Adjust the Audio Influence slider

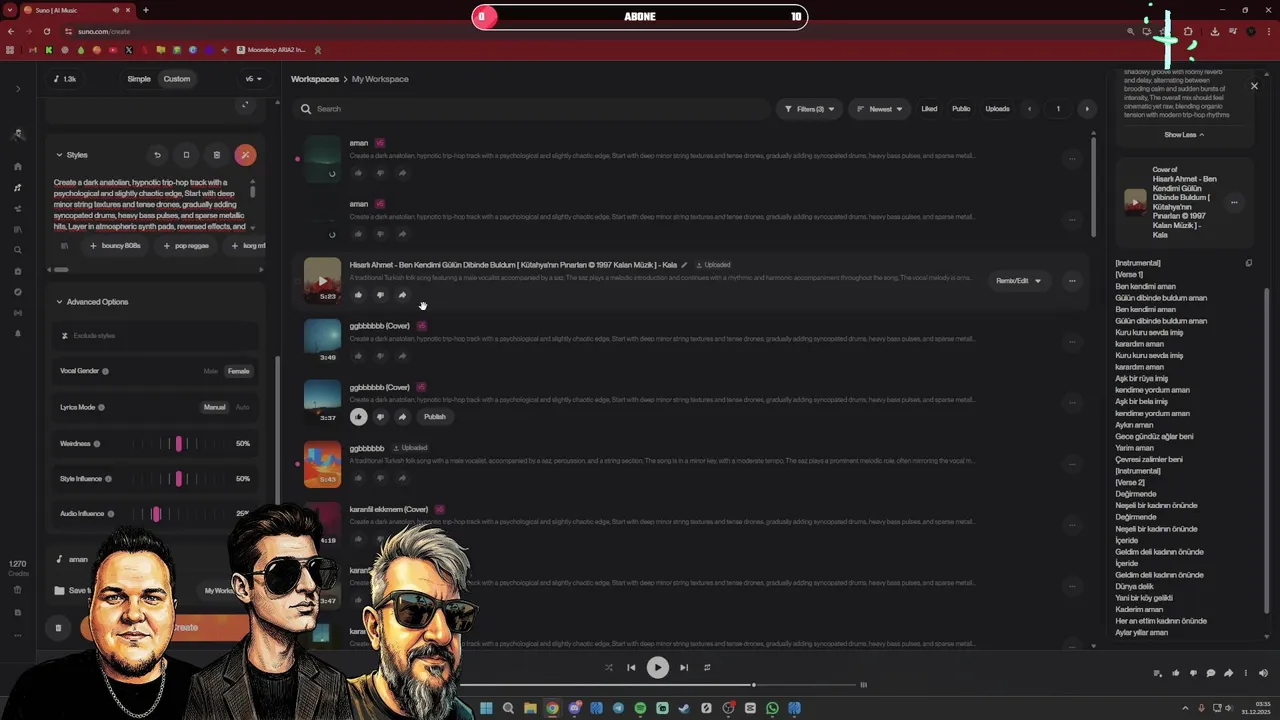156,514
